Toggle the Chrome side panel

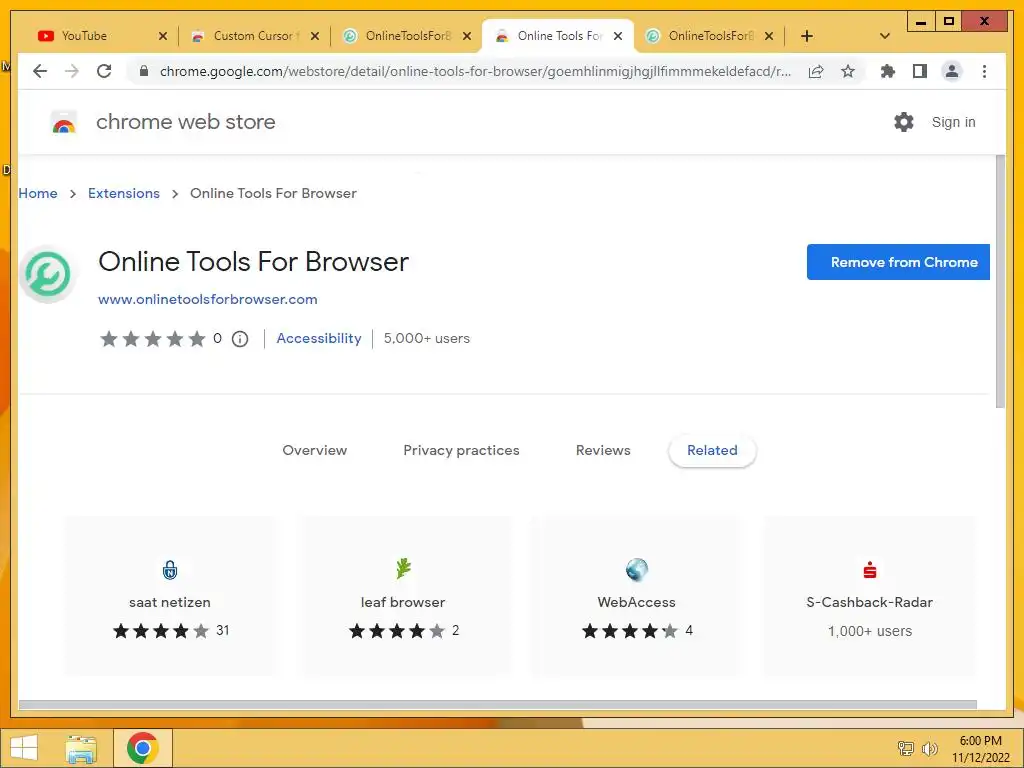[x=920, y=71]
